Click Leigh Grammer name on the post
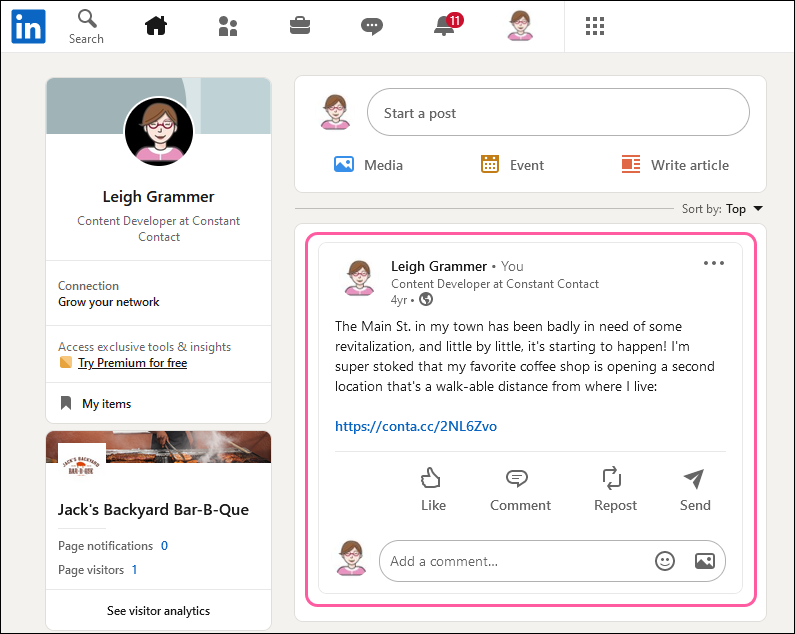Viewport: 795px width, 634px height. click(439, 266)
